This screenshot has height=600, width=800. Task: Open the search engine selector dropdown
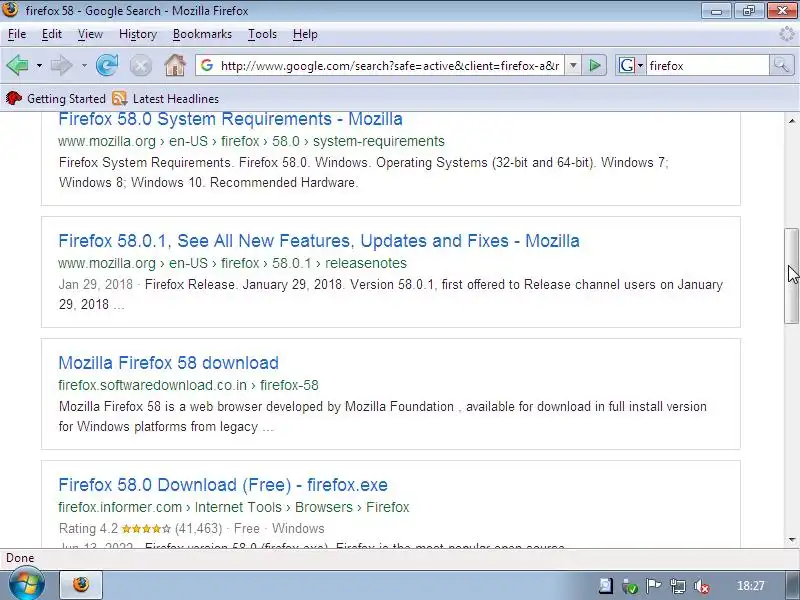631,65
